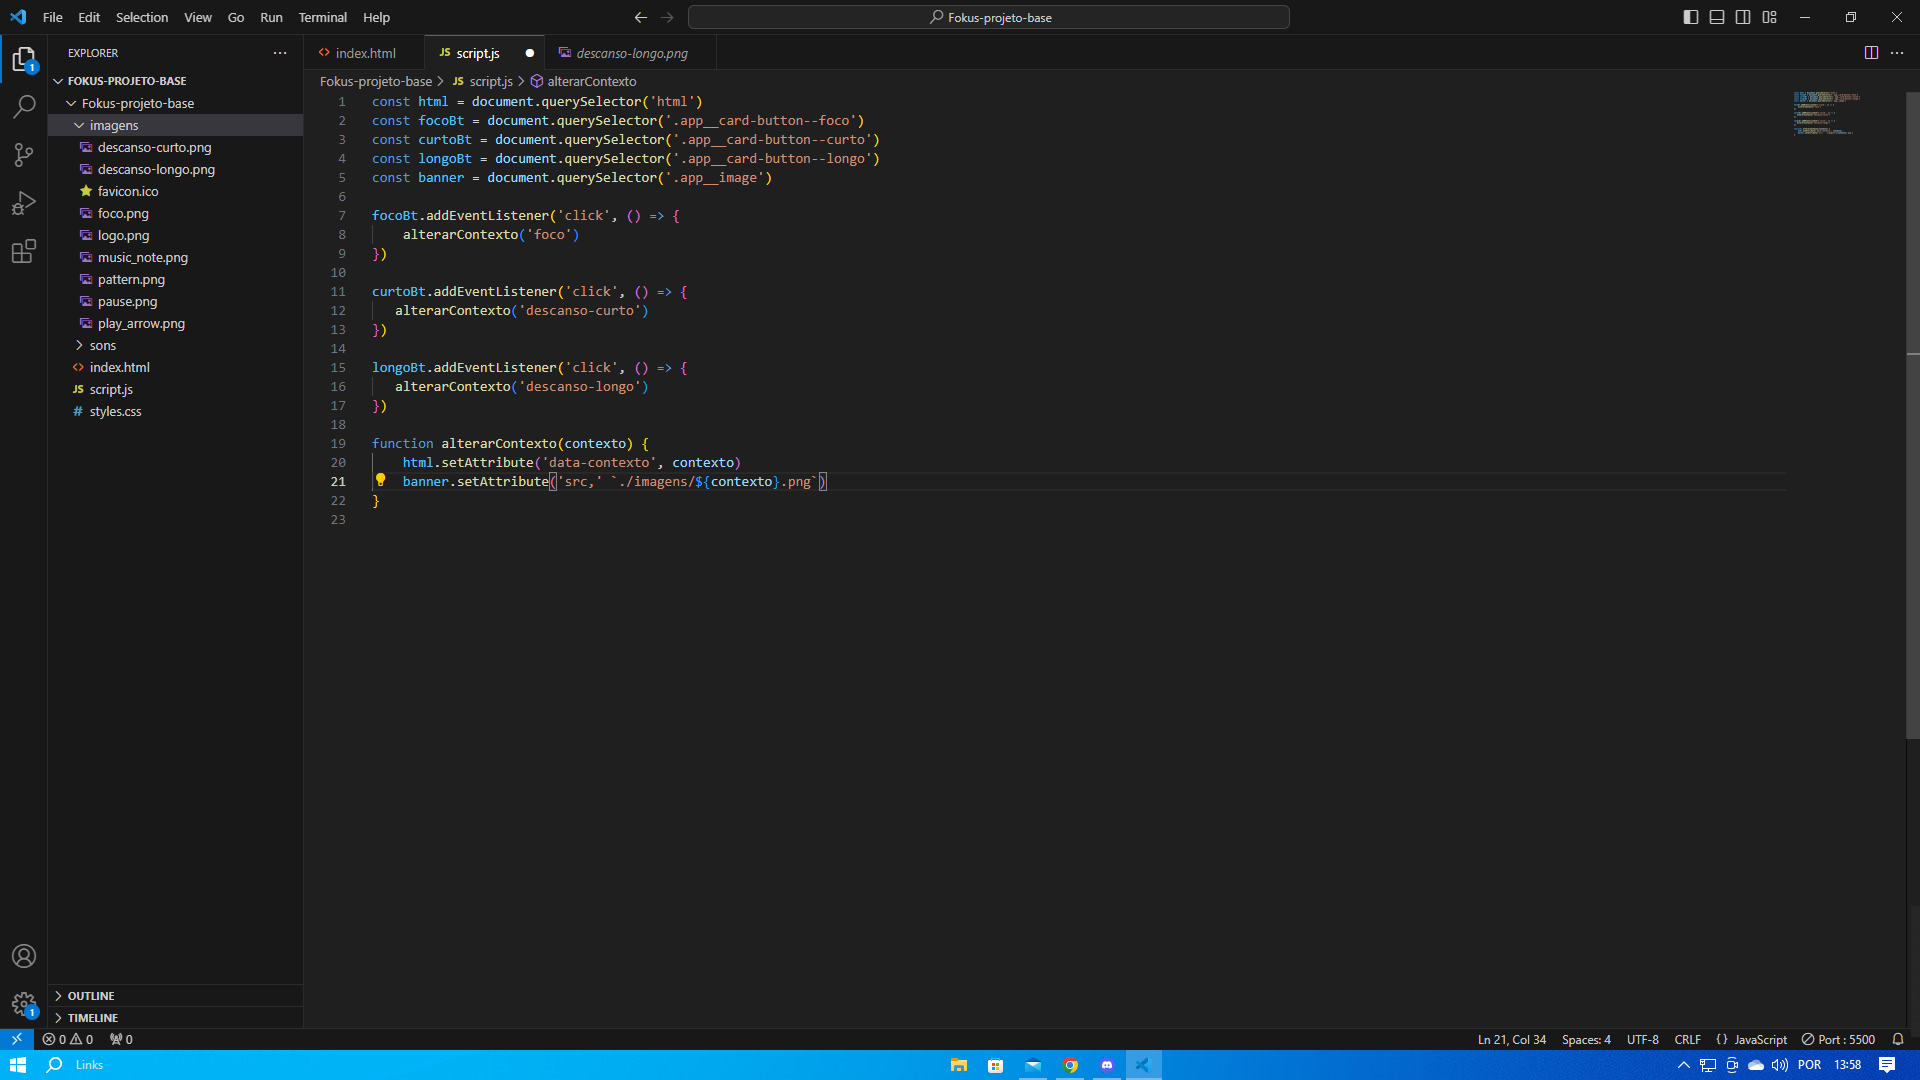Open the volume control in system tray
This screenshot has width=1920, height=1080.
point(1780,1065)
